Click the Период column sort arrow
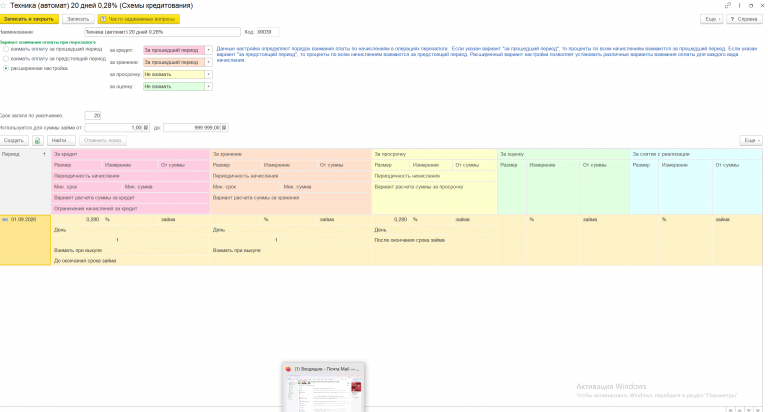Screen dimensions: 768x412 tap(44, 154)
